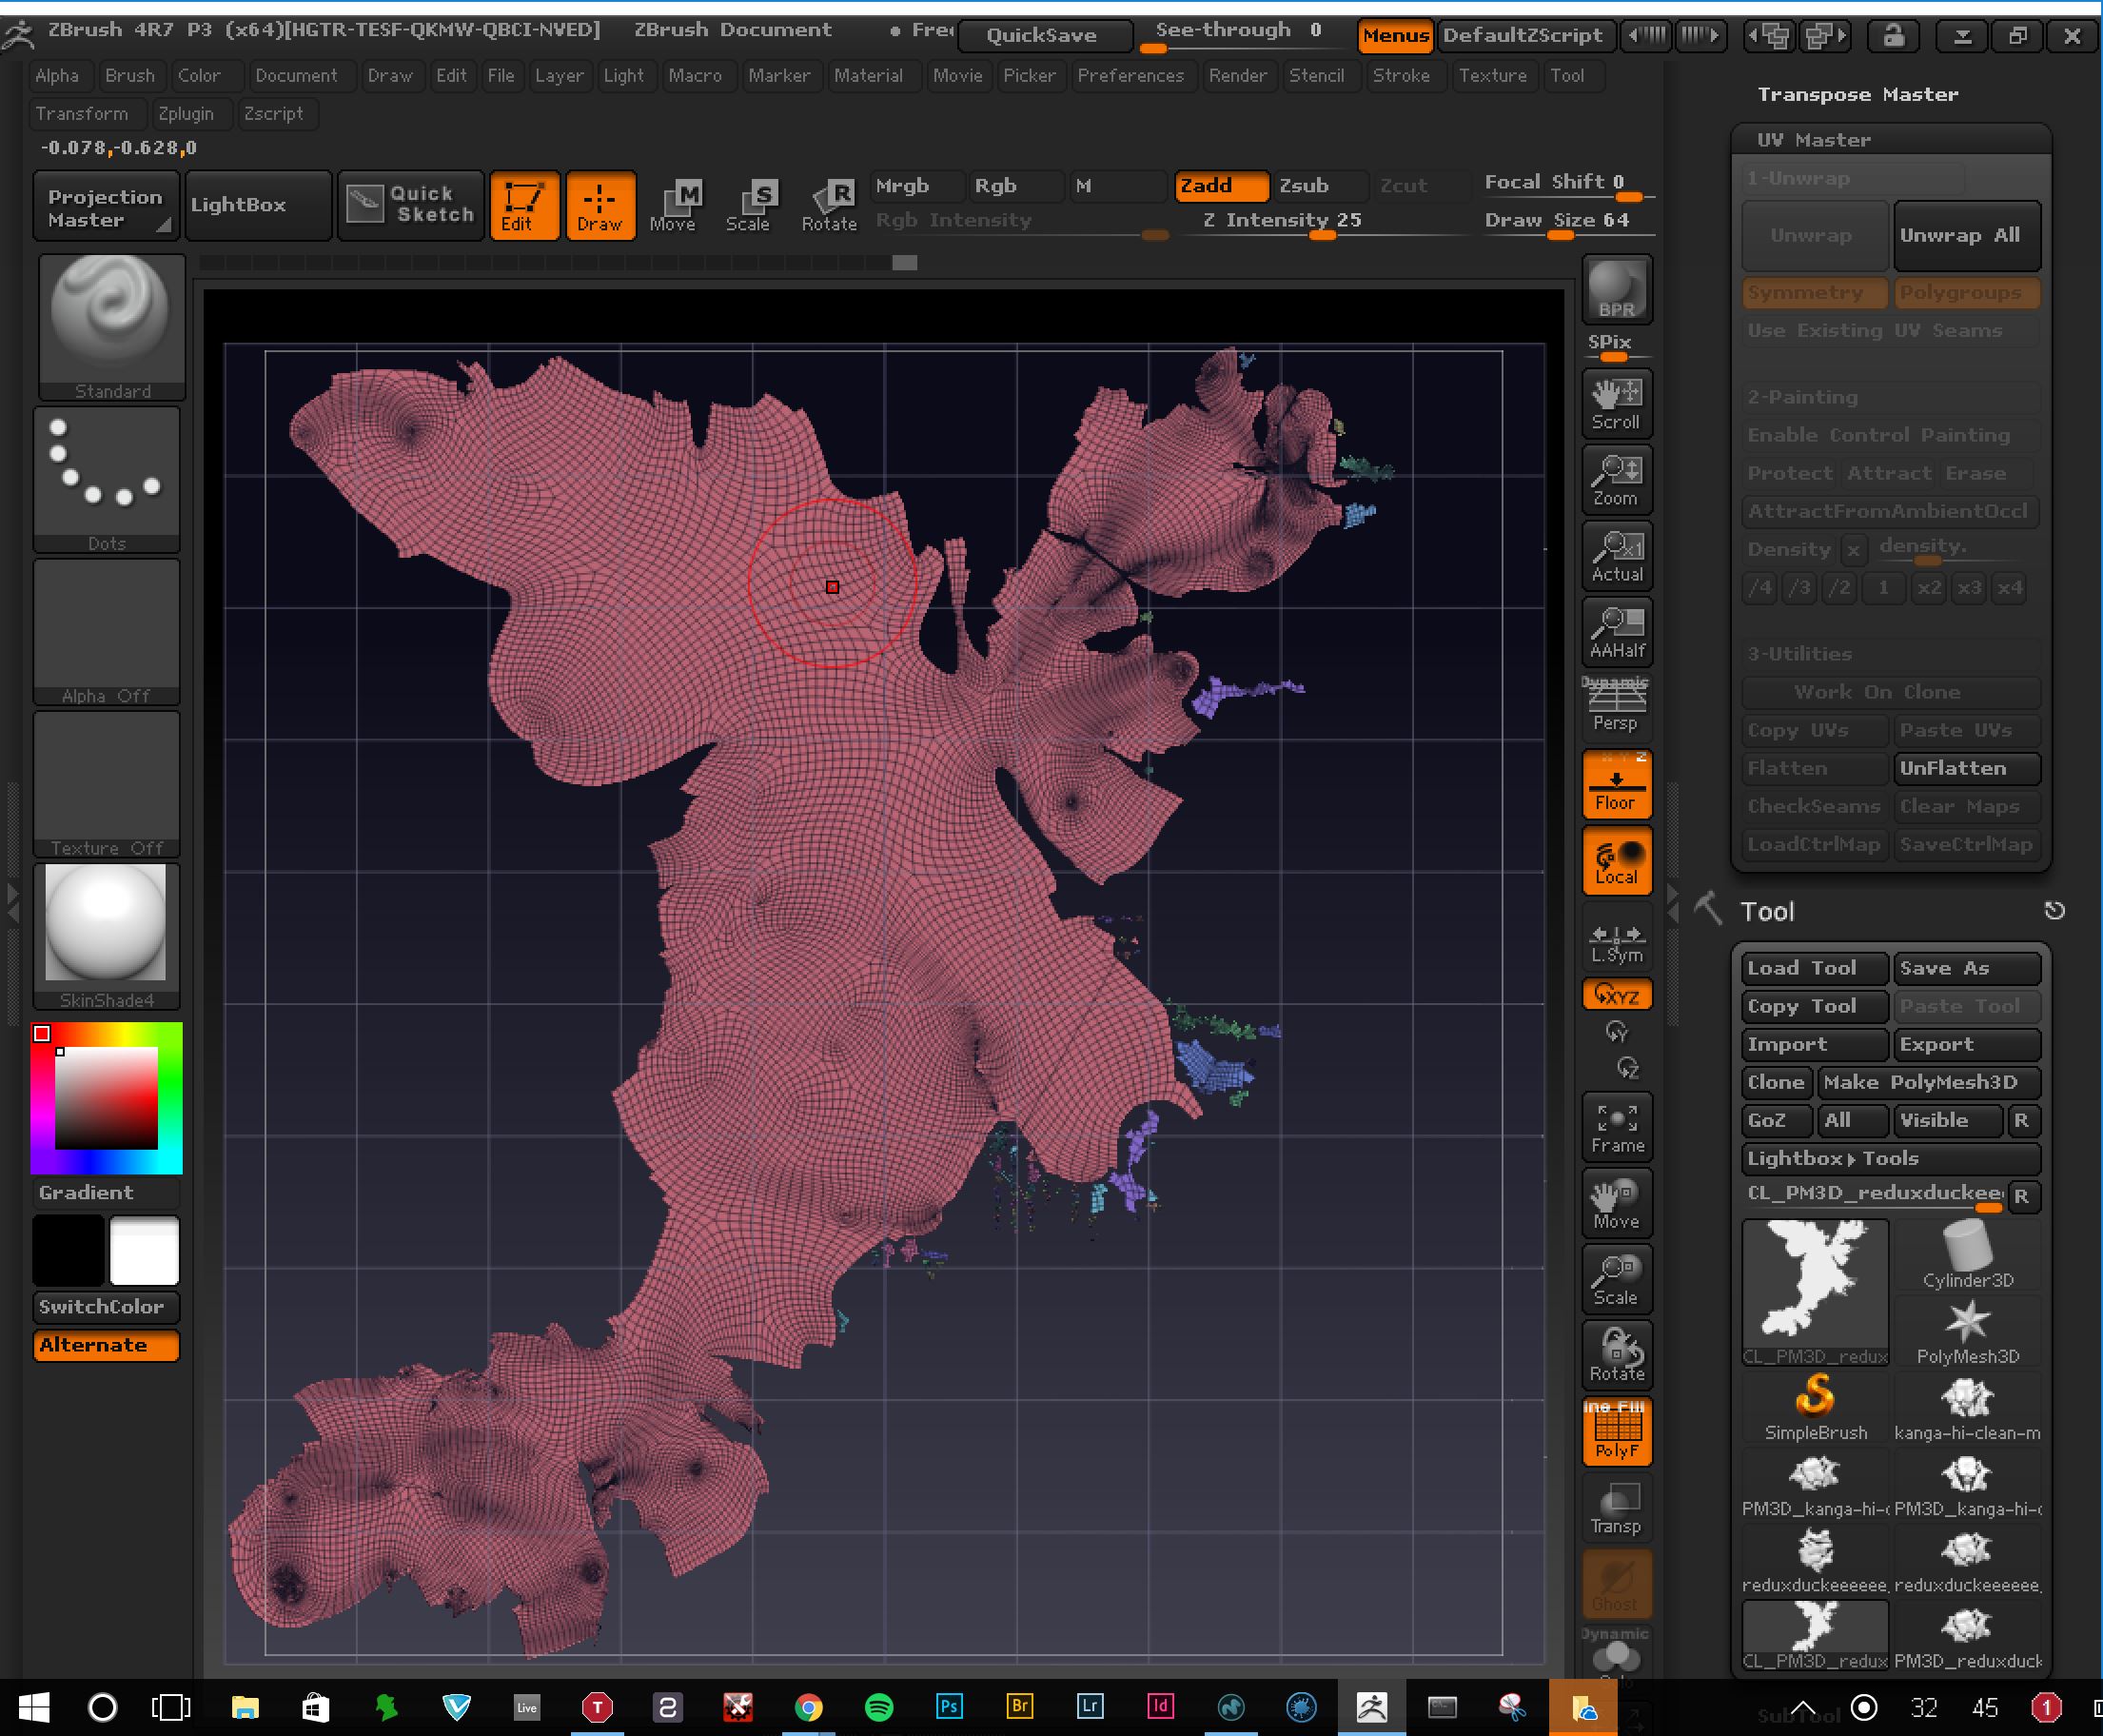Viewport: 2103px width, 1736px height.
Task: Select the Zoom canvas icon
Action: [x=1616, y=480]
